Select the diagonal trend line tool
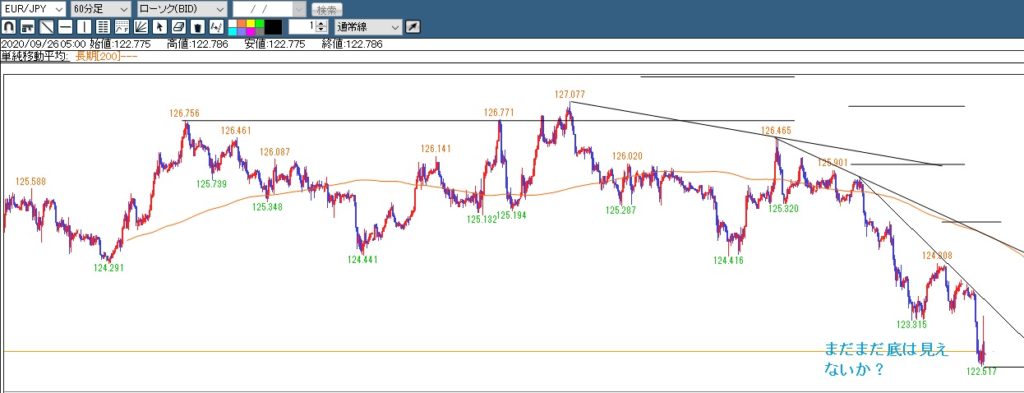The image size is (1024, 393). pyautogui.click(x=46, y=27)
